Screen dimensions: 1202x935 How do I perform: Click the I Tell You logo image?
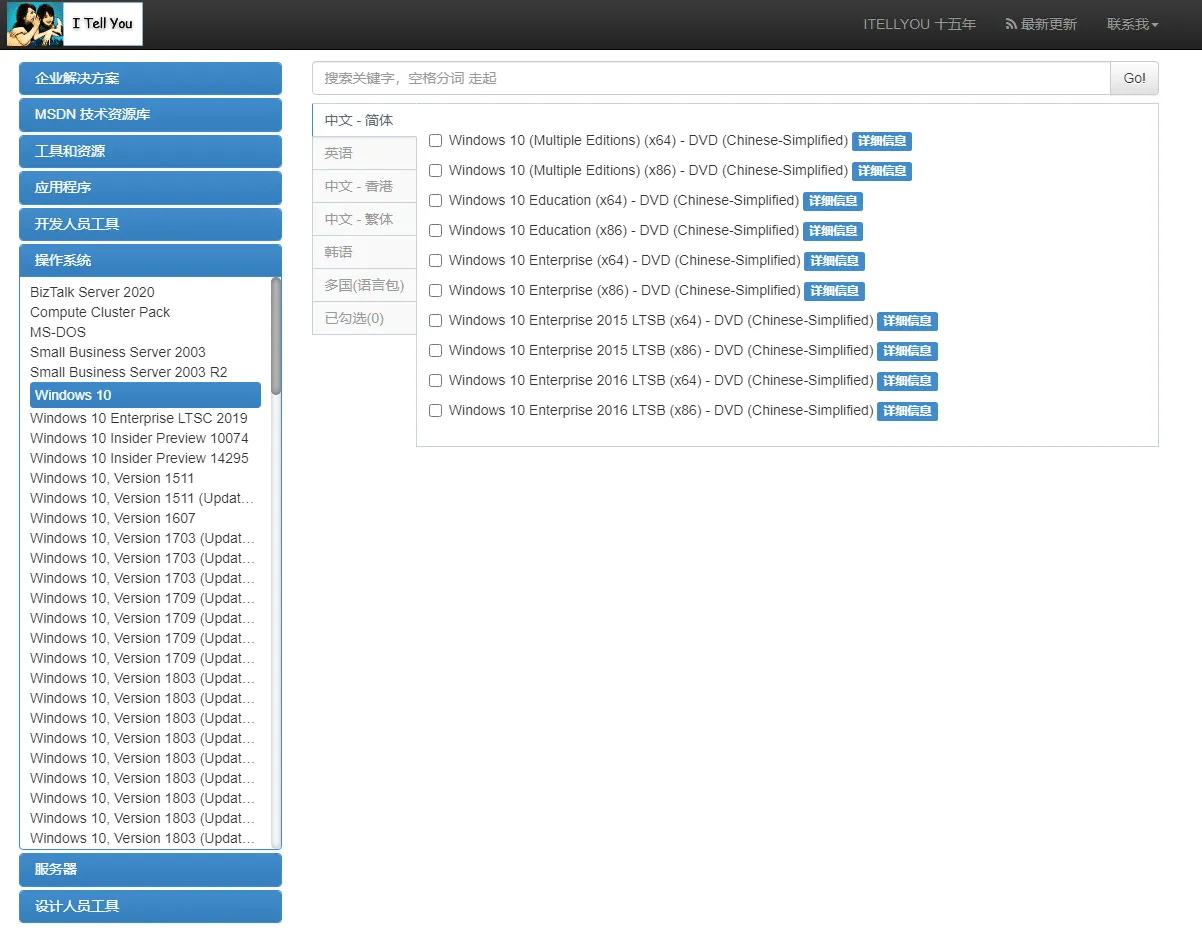coord(75,24)
